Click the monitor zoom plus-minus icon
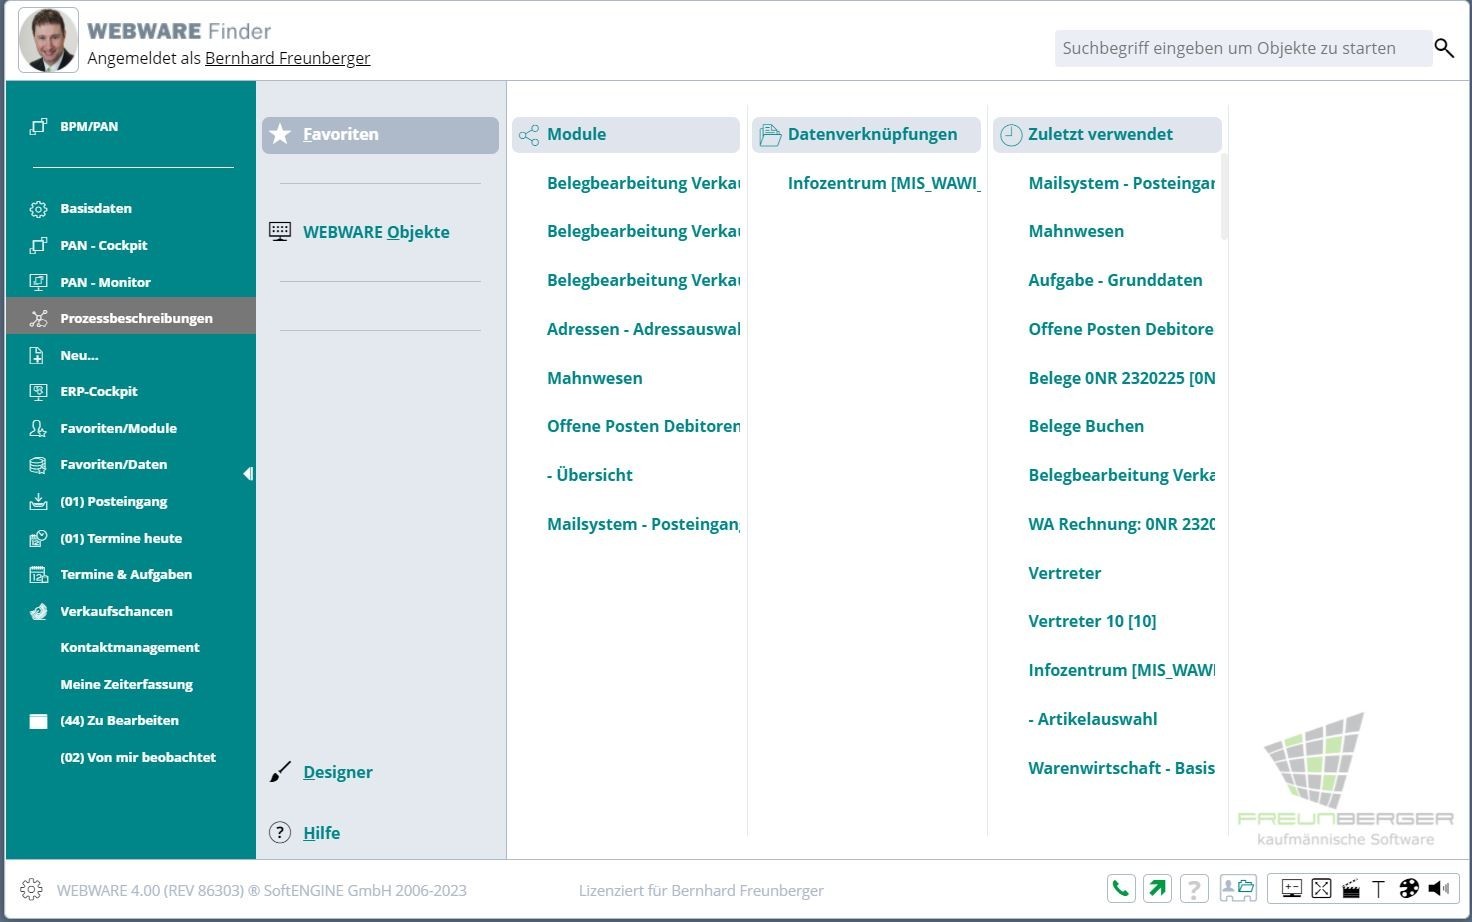The width and height of the screenshot is (1472, 922). (x=1291, y=888)
